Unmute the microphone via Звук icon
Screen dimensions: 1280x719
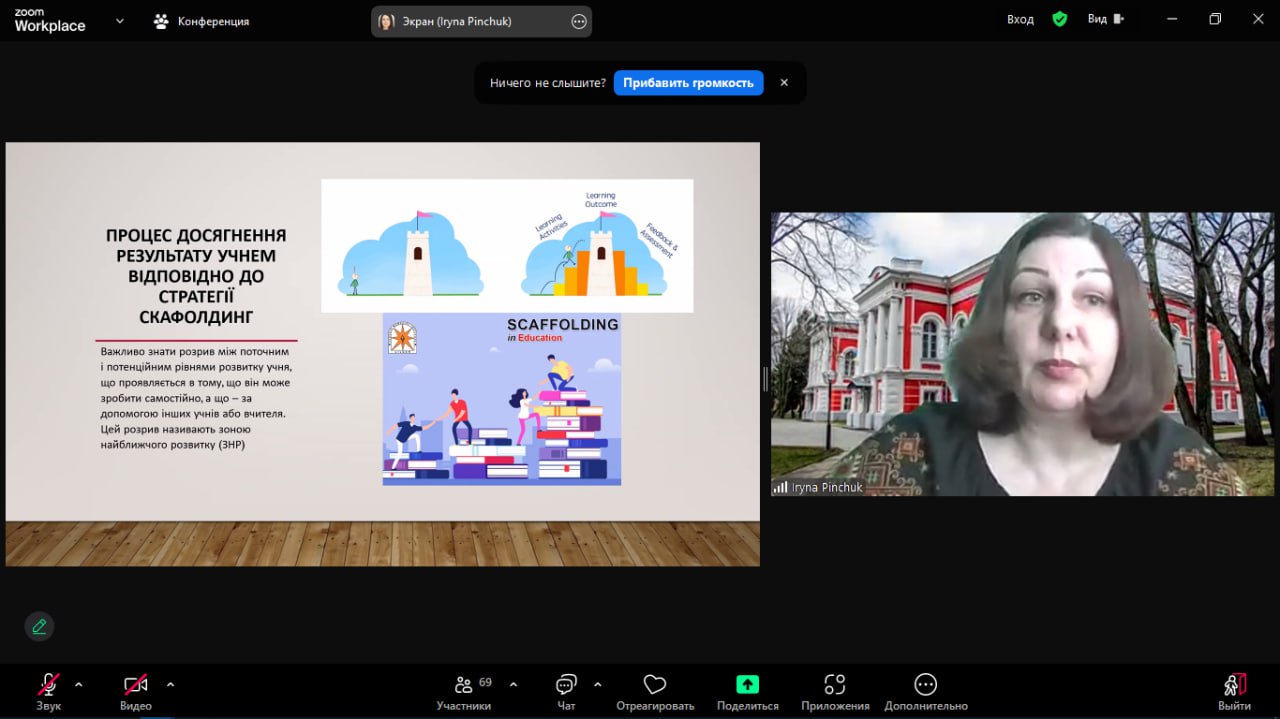point(48,685)
